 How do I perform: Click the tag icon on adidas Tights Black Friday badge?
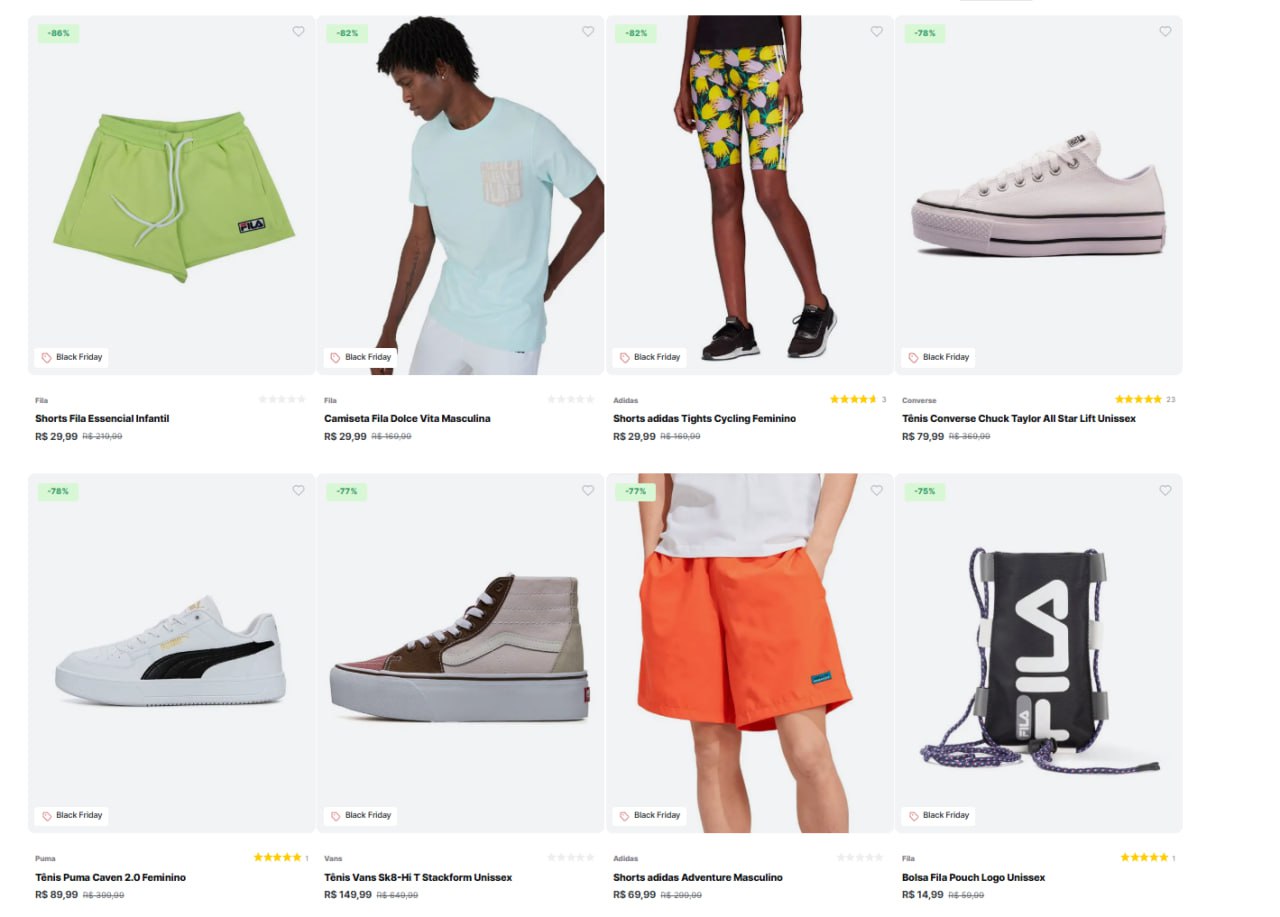click(623, 357)
